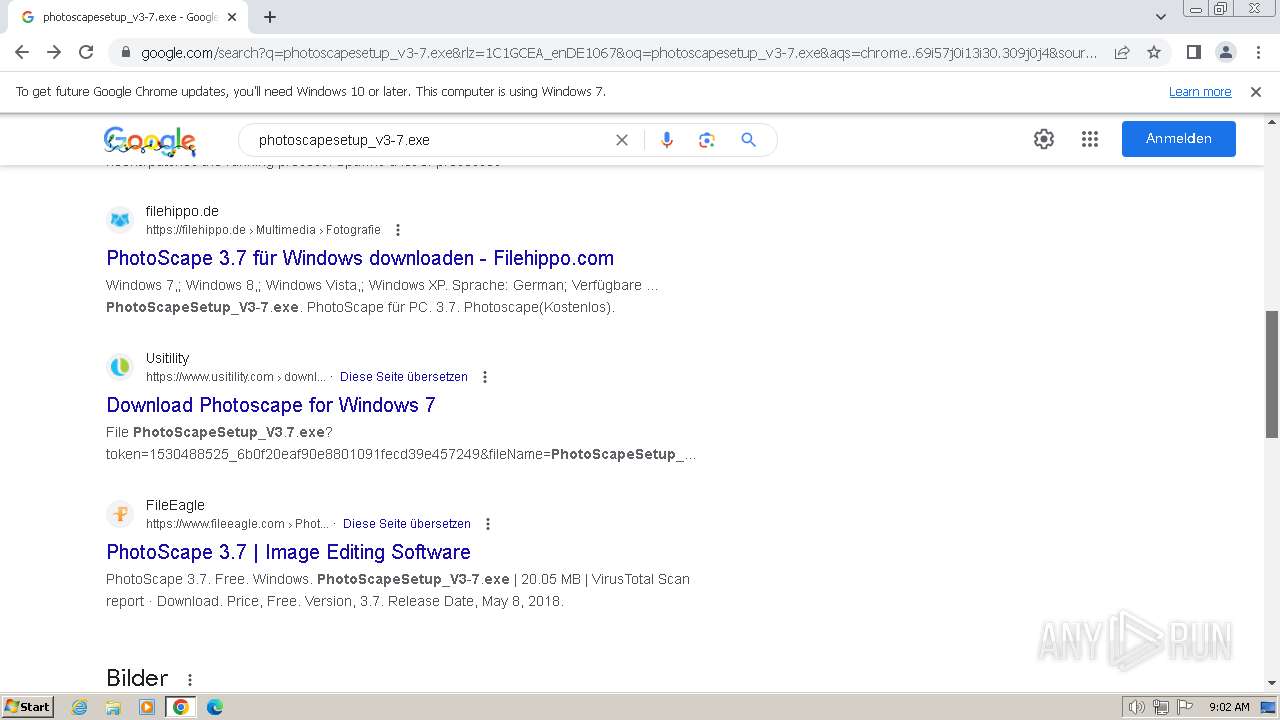The image size is (1280, 720).
Task: Submit search with magnifier icon
Action: pos(748,140)
